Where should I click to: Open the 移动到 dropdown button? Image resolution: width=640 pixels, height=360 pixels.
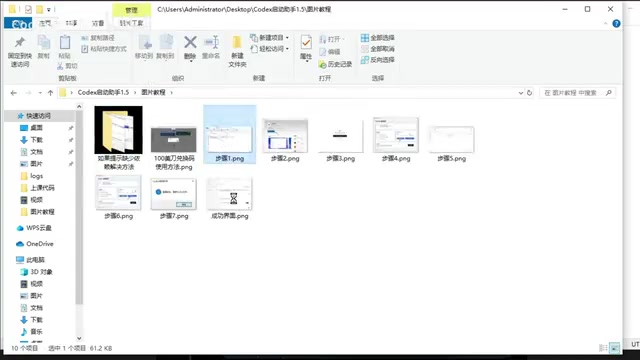pyautogui.click(x=144, y=48)
